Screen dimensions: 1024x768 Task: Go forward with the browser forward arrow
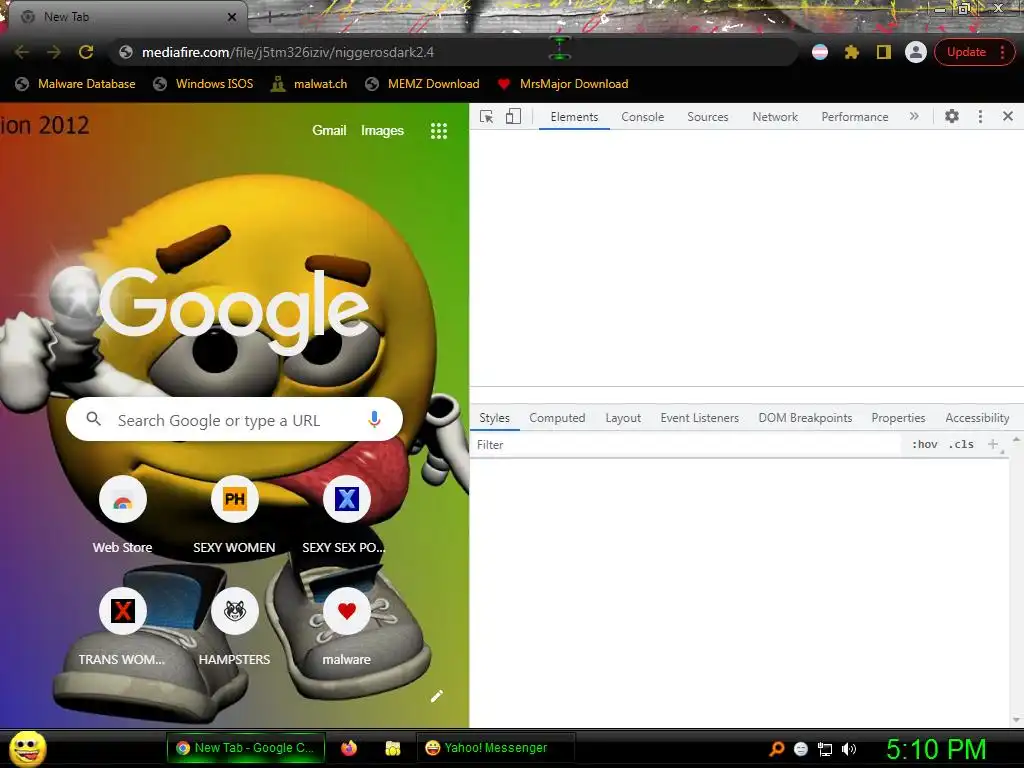pos(54,52)
